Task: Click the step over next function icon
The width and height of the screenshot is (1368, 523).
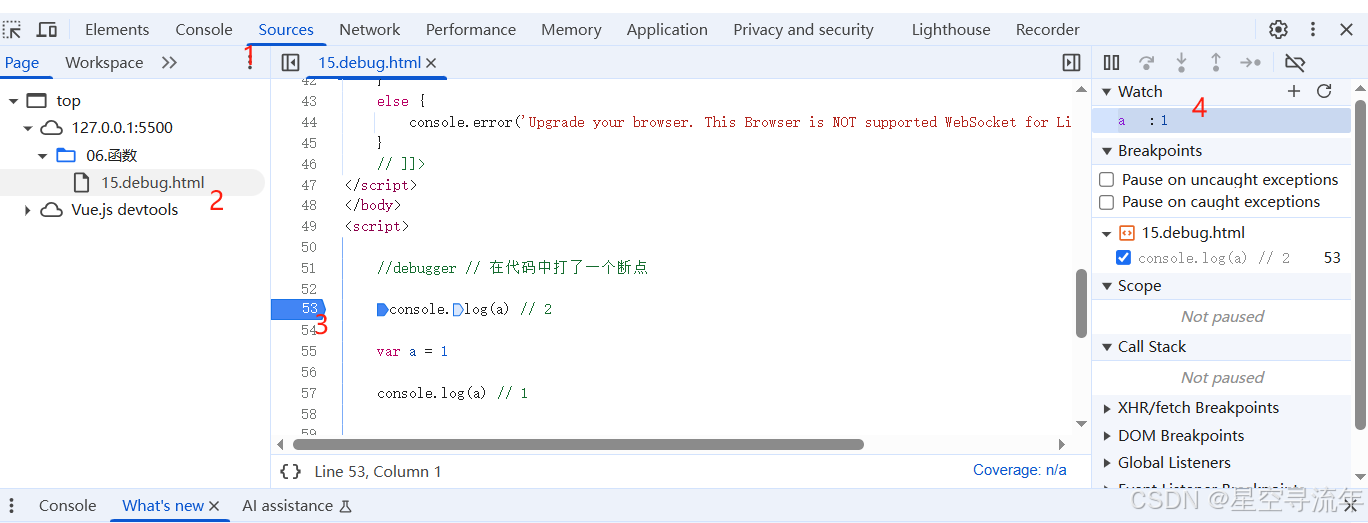Action: (x=1147, y=63)
